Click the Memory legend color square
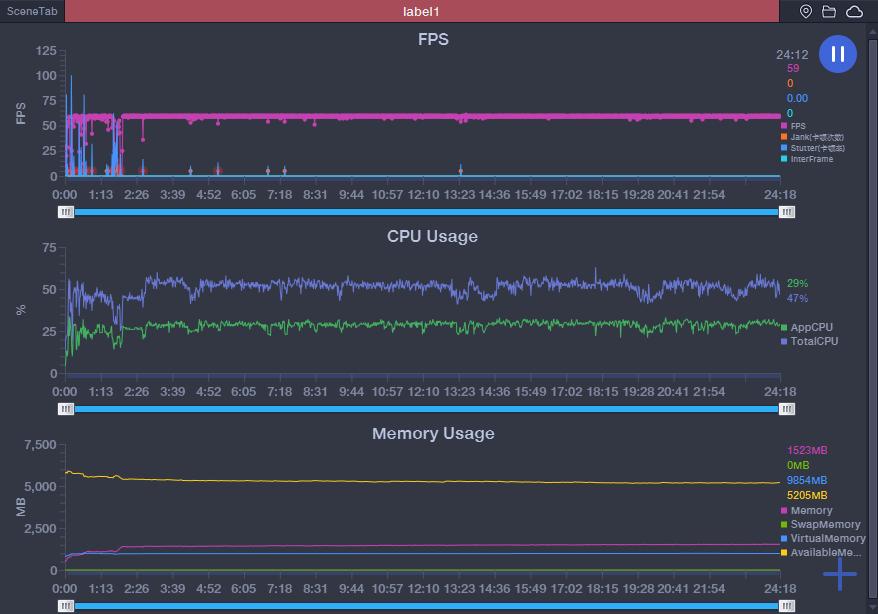878x614 pixels. (784, 510)
